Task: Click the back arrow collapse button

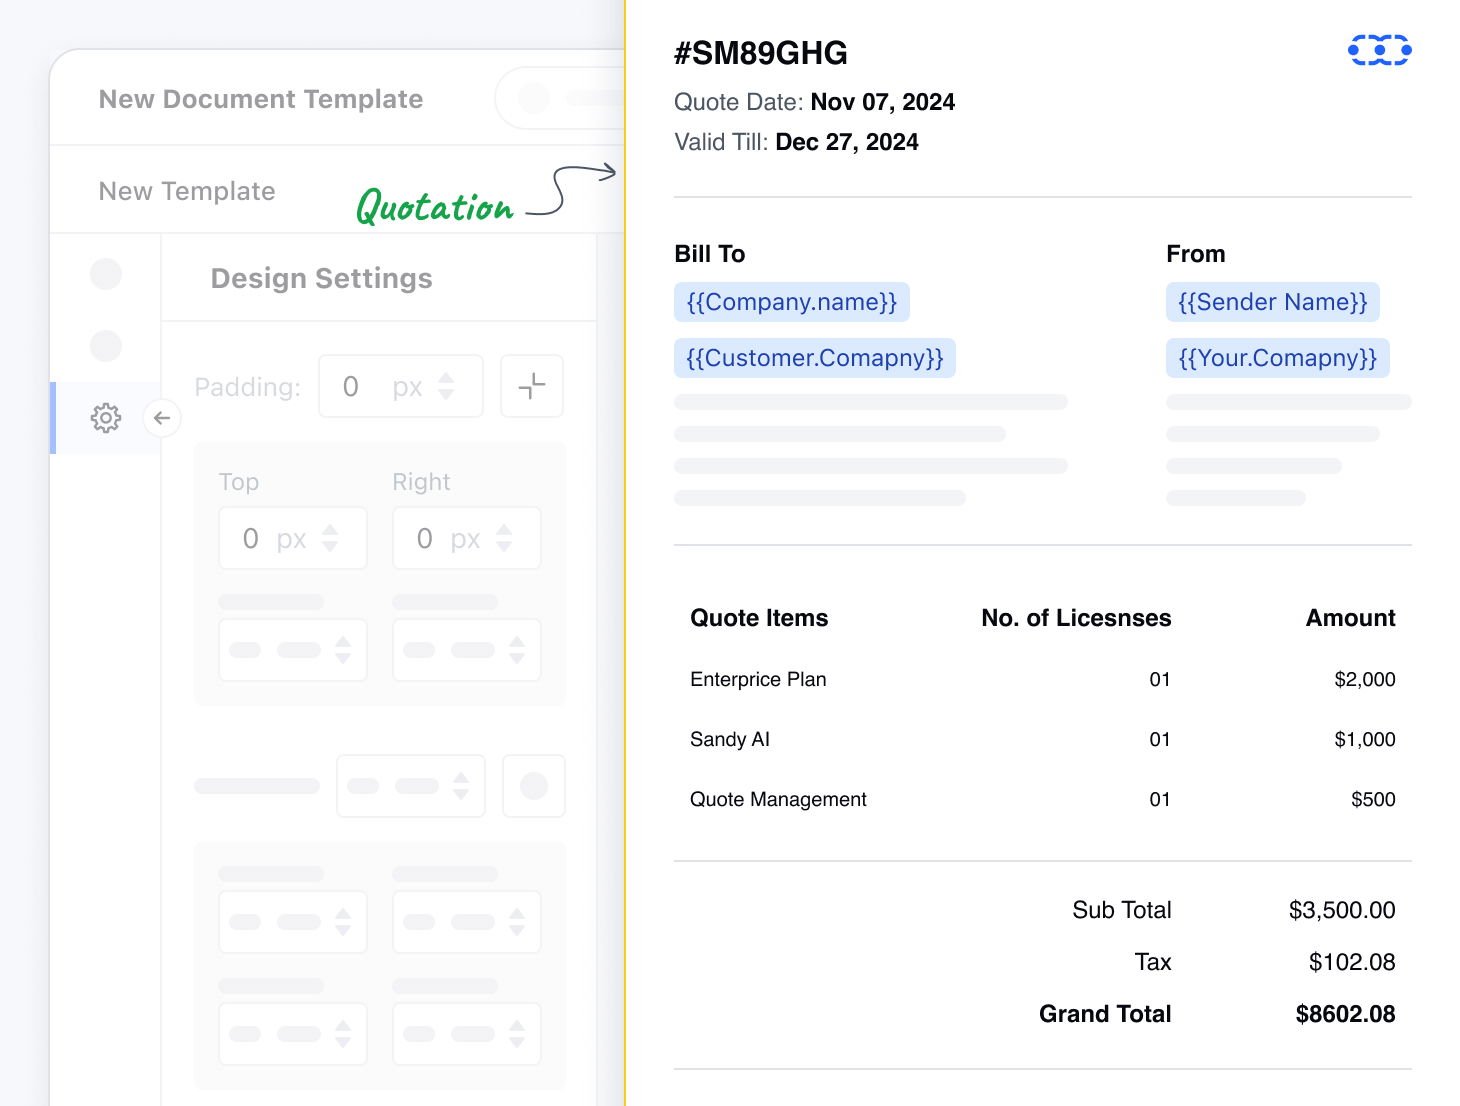Action: pyautogui.click(x=162, y=418)
